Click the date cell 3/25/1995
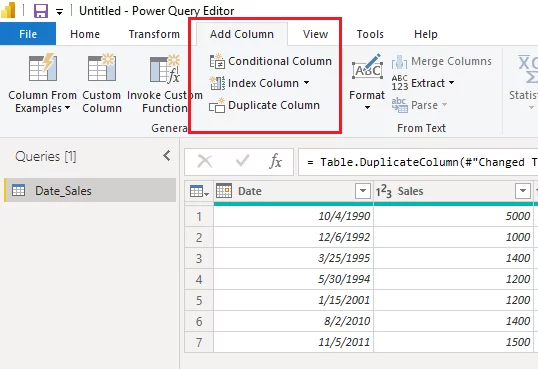 (x=293, y=258)
